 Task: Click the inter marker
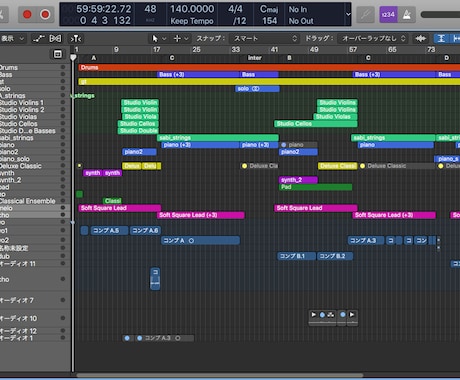point(254,58)
